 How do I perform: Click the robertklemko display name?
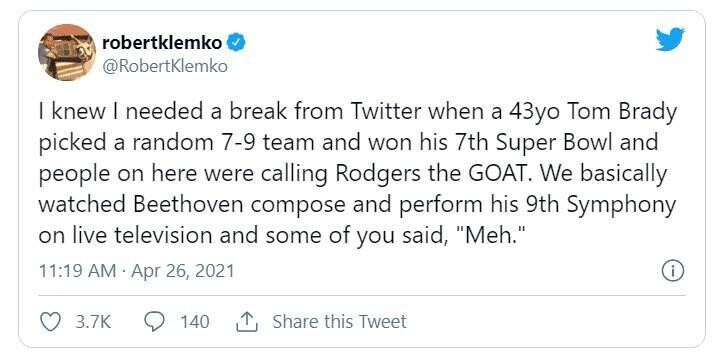(162, 43)
